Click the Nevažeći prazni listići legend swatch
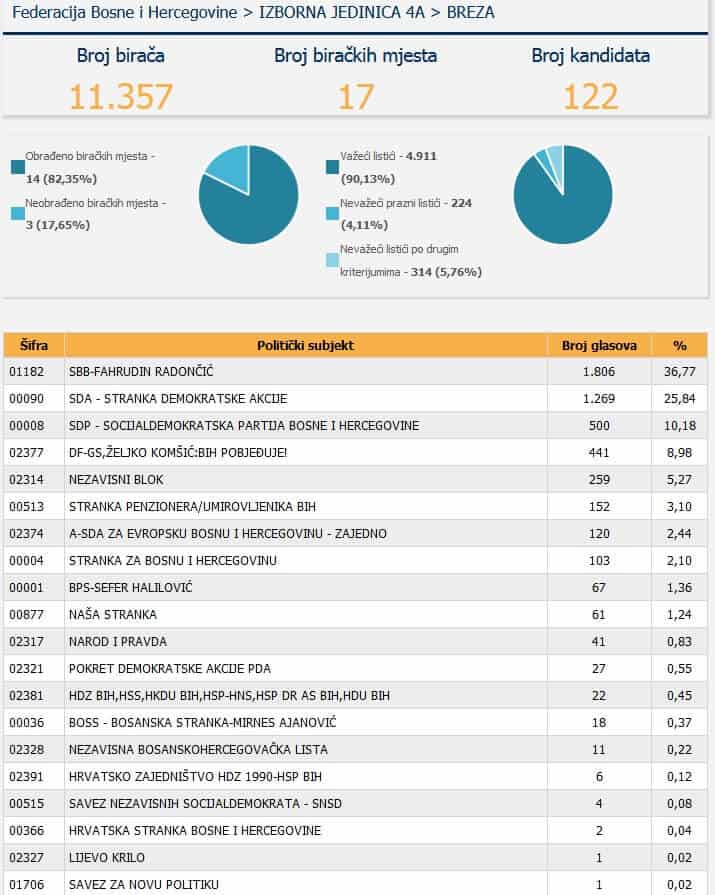Image resolution: width=715 pixels, height=895 pixels. pos(332,213)
